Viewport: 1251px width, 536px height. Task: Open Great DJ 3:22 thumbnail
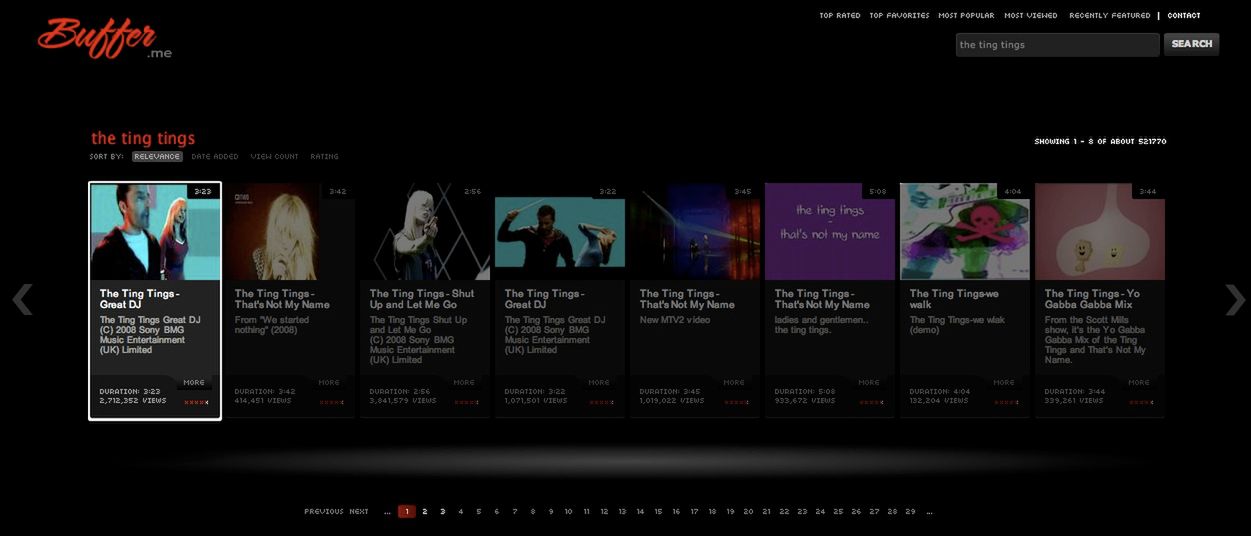pos(560,231)
